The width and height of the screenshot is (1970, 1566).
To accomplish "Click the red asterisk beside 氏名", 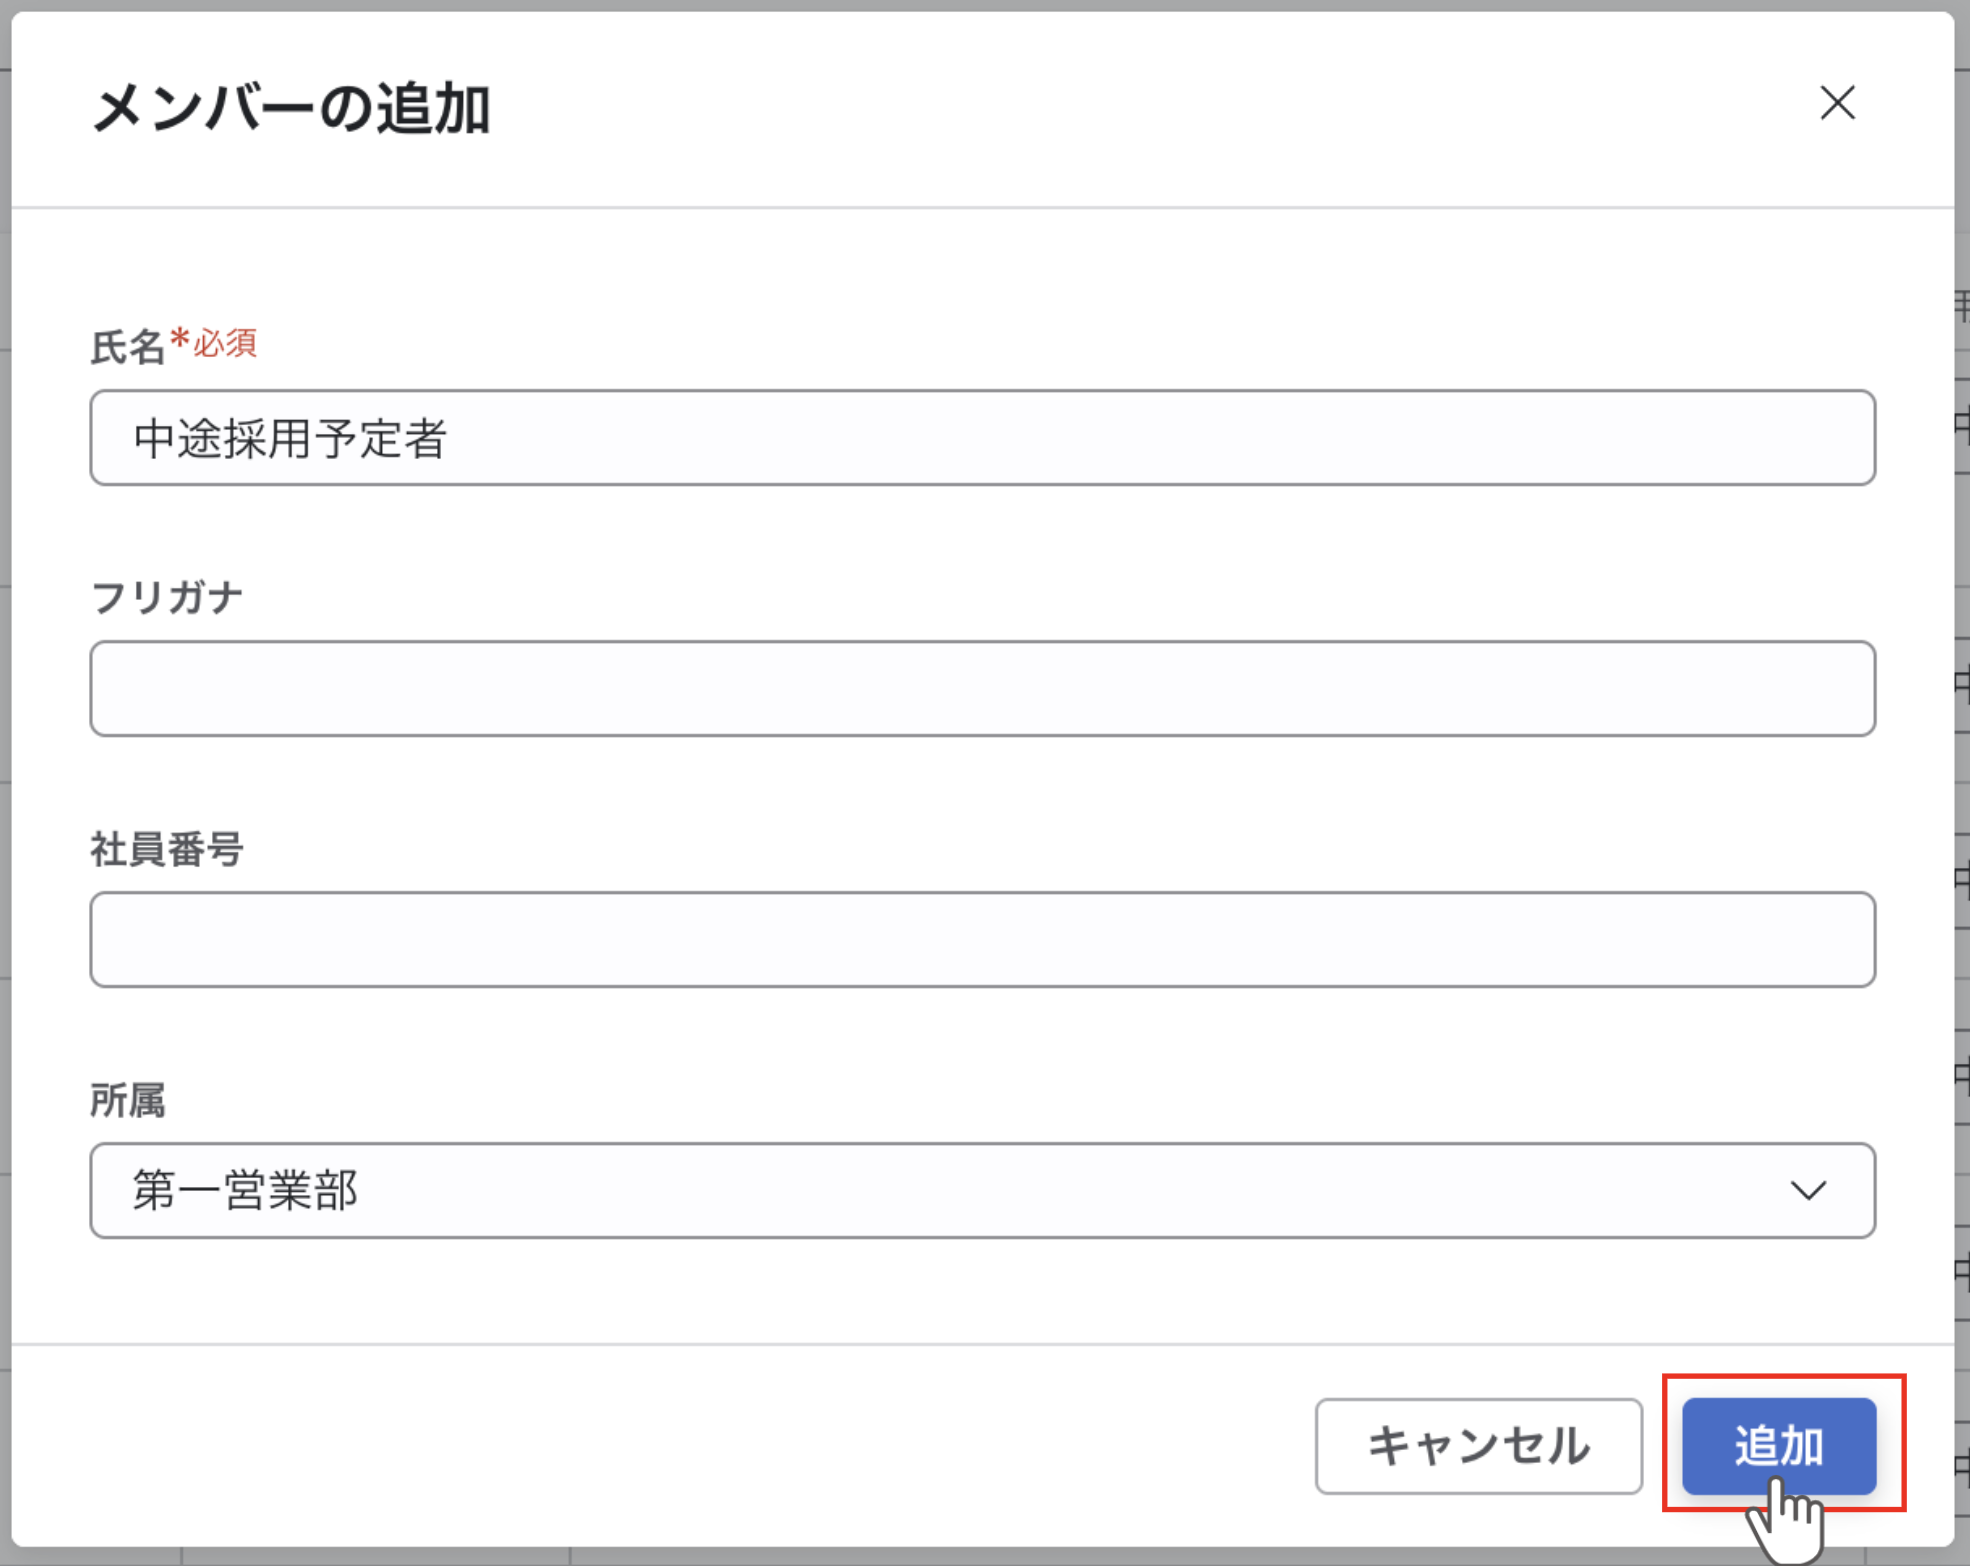I will tap(180, 338).
